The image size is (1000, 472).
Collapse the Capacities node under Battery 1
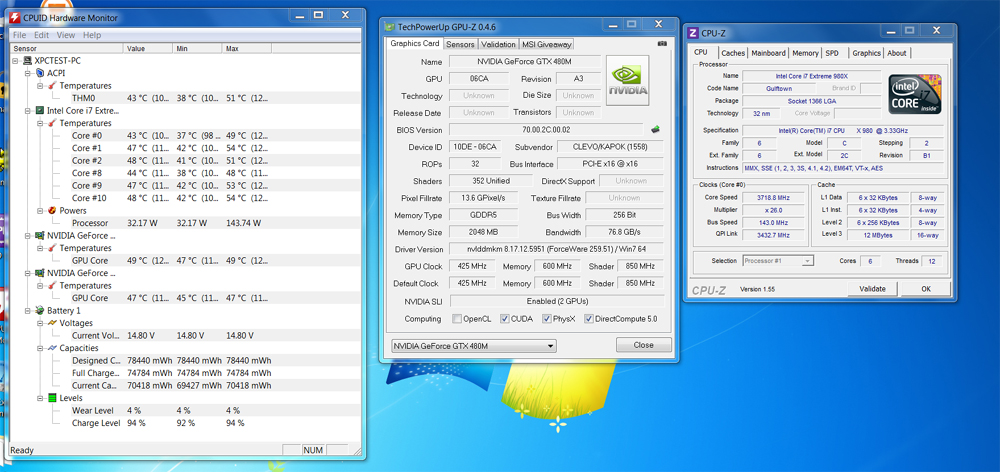(x=40, y=348)
